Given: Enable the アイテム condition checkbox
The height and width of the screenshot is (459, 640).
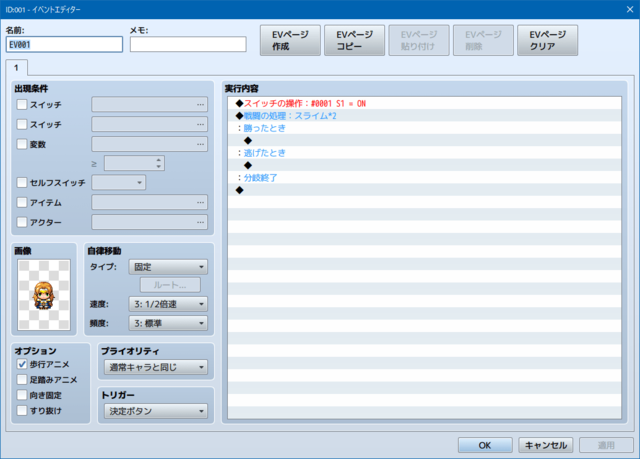Looking at the screenshot, I should point(22,202).
